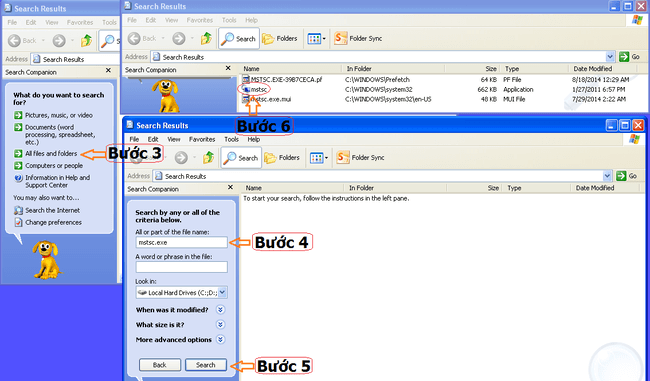
Task: Open View menu in front Search Results window
Action: [x=174, y=139]
